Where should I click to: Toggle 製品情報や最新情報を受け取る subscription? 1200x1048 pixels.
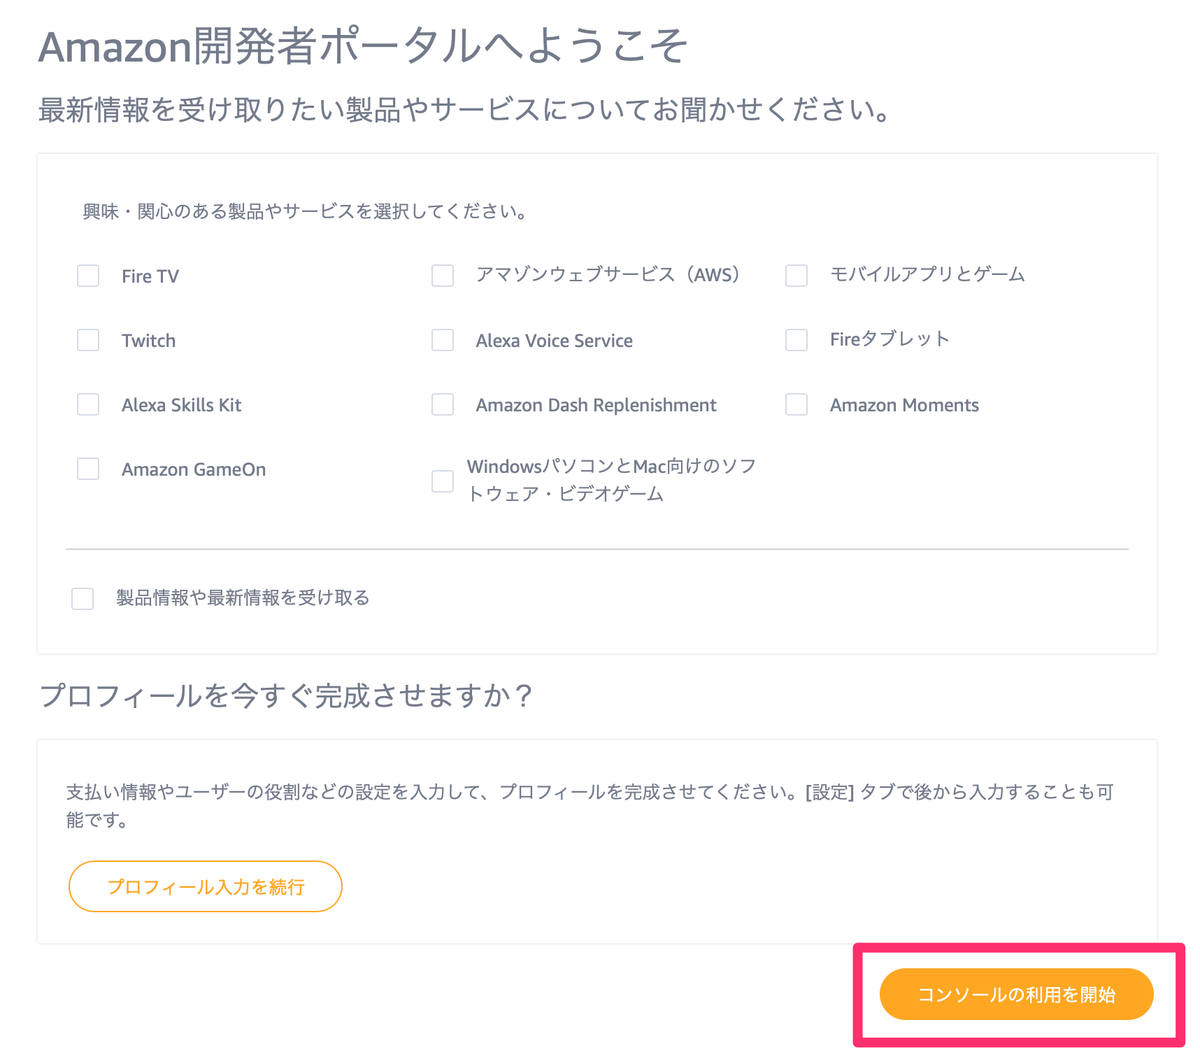[x=82, y=598]
